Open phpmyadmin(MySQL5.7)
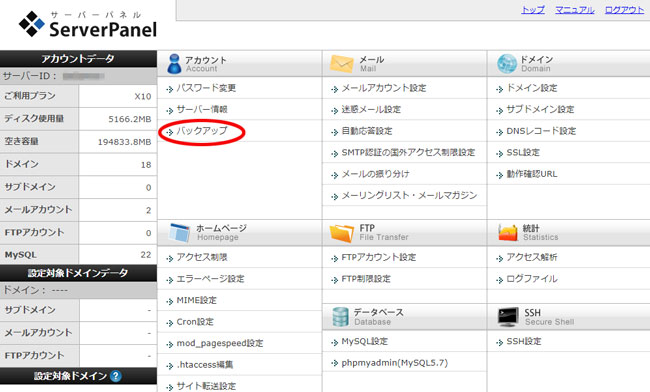The image size is (650, 392). 394,363
